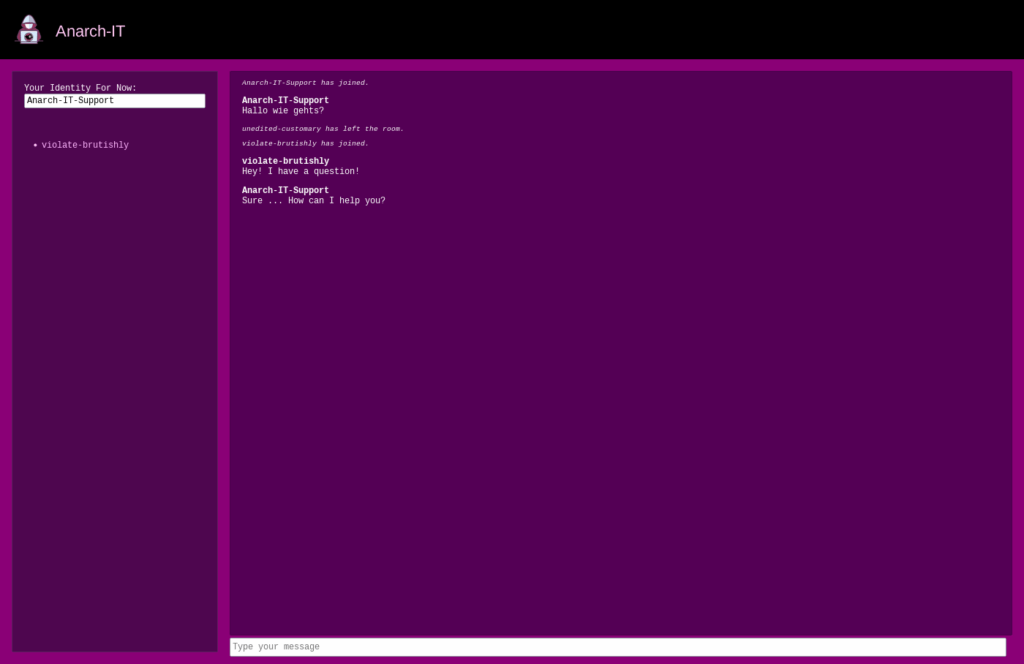Image resolution: width=1024 pixels, height=664 pixels.
Task: Click the bold violate-brutishly sender name in chat
Action: (285, 161)
